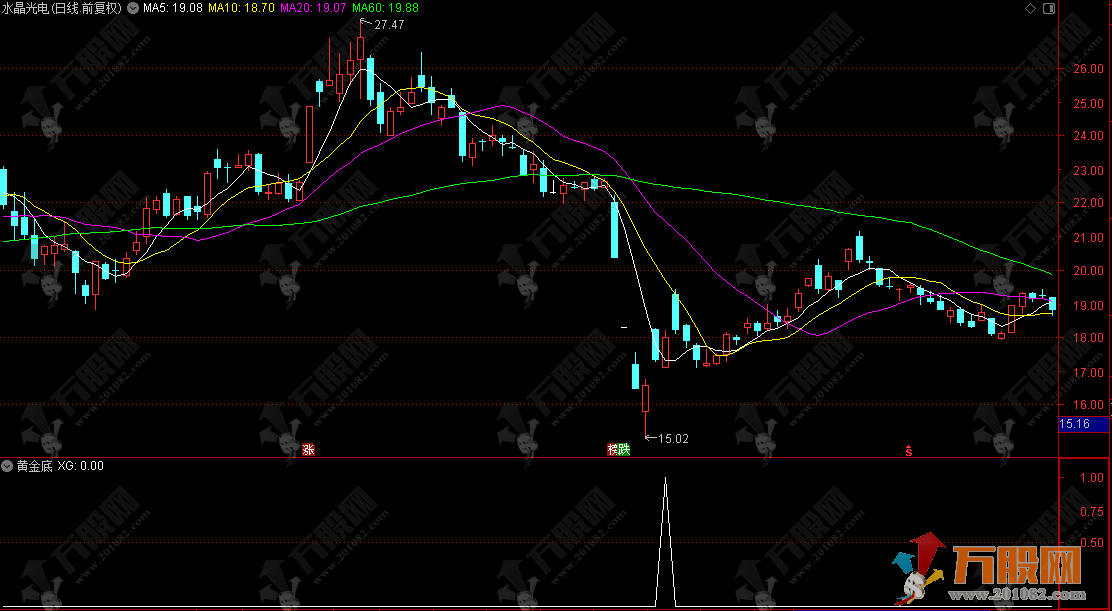Click the 15.02 low price label
The image size is (1112, 611).
pos(674,438)
